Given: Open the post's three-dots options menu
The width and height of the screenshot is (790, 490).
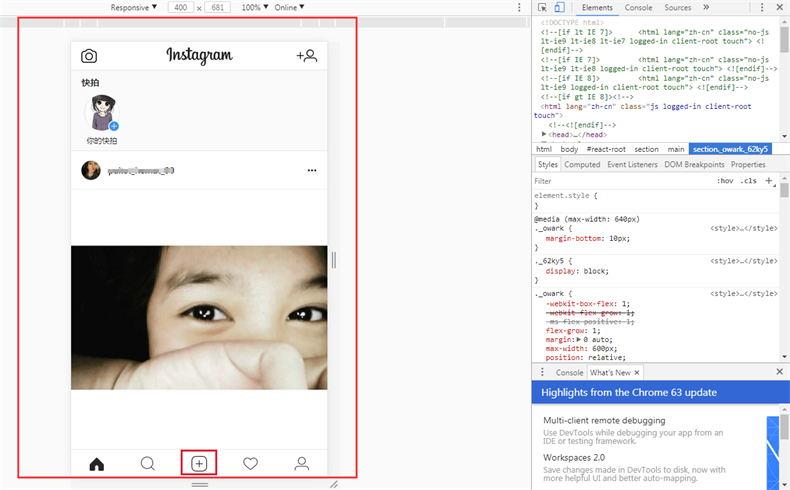Looking at the screenshot, I should tap(312, 170).
